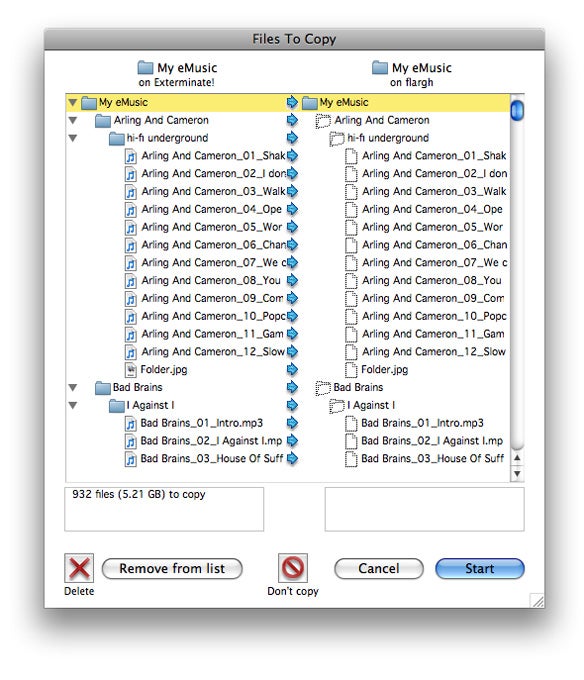Click the scrollbar up arrow
Image resolution: width=584 pixels, height=680 pixels.
tap(517, 458)
